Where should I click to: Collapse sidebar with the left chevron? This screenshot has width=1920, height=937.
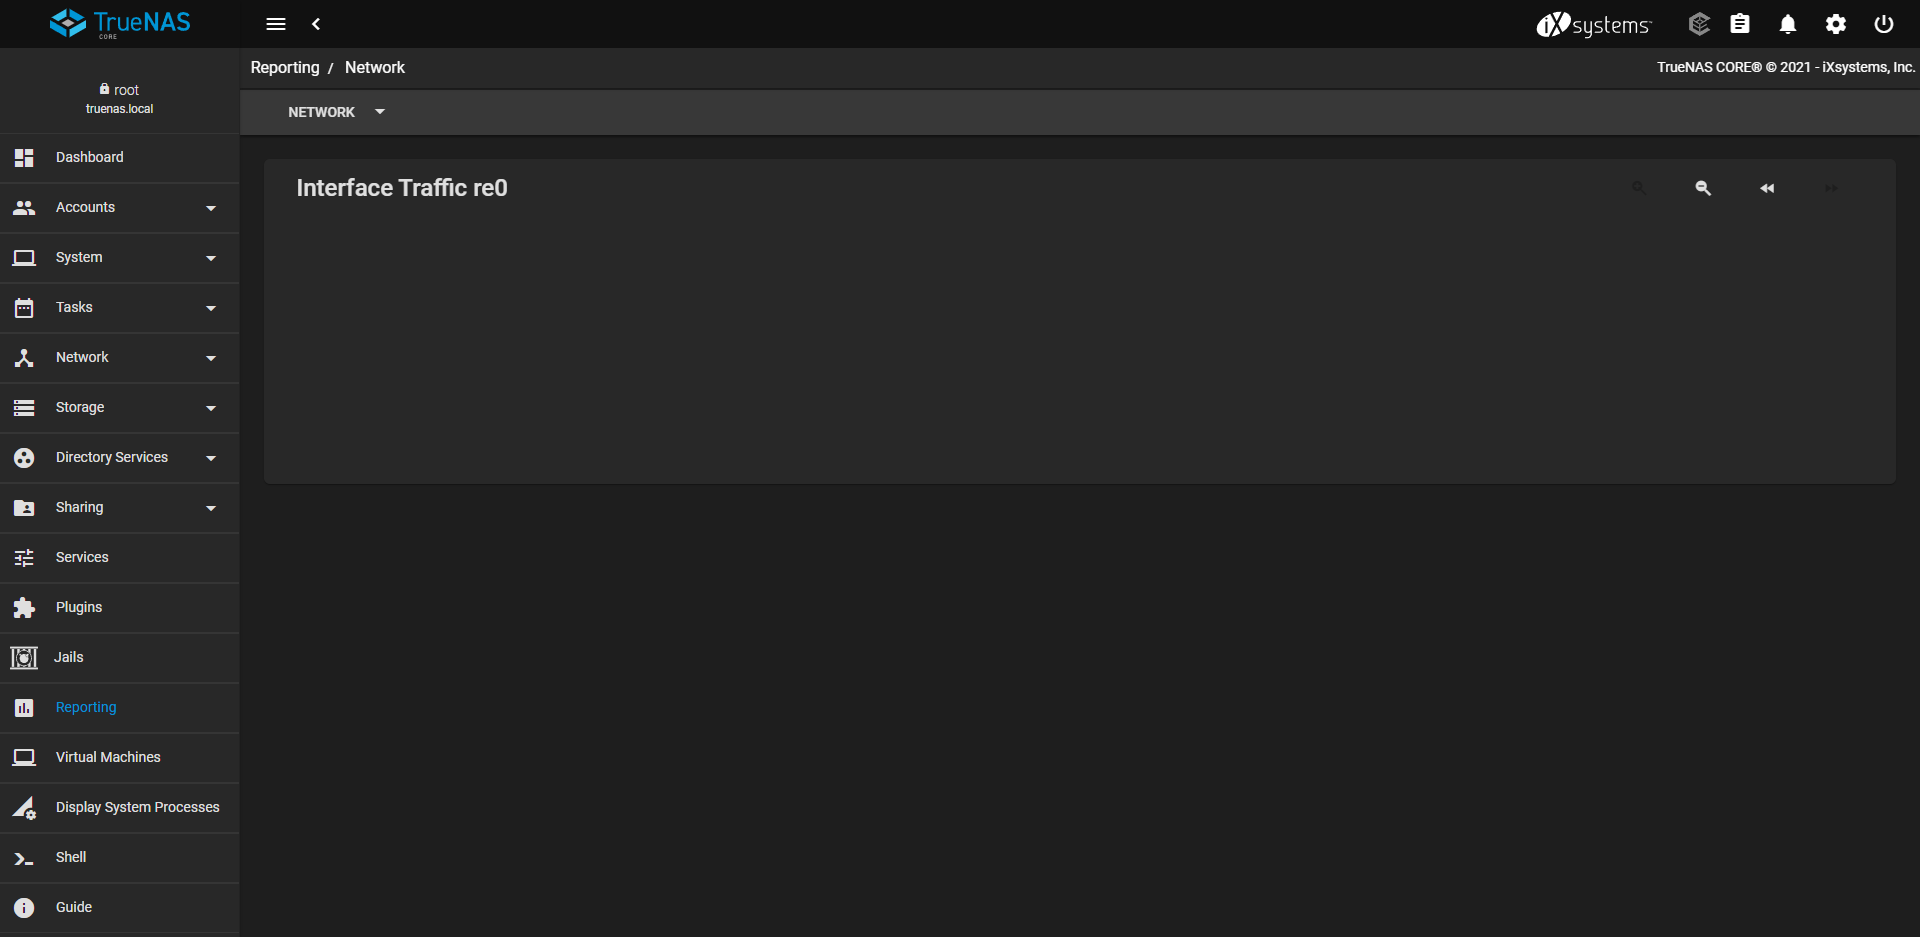[316, 24]
